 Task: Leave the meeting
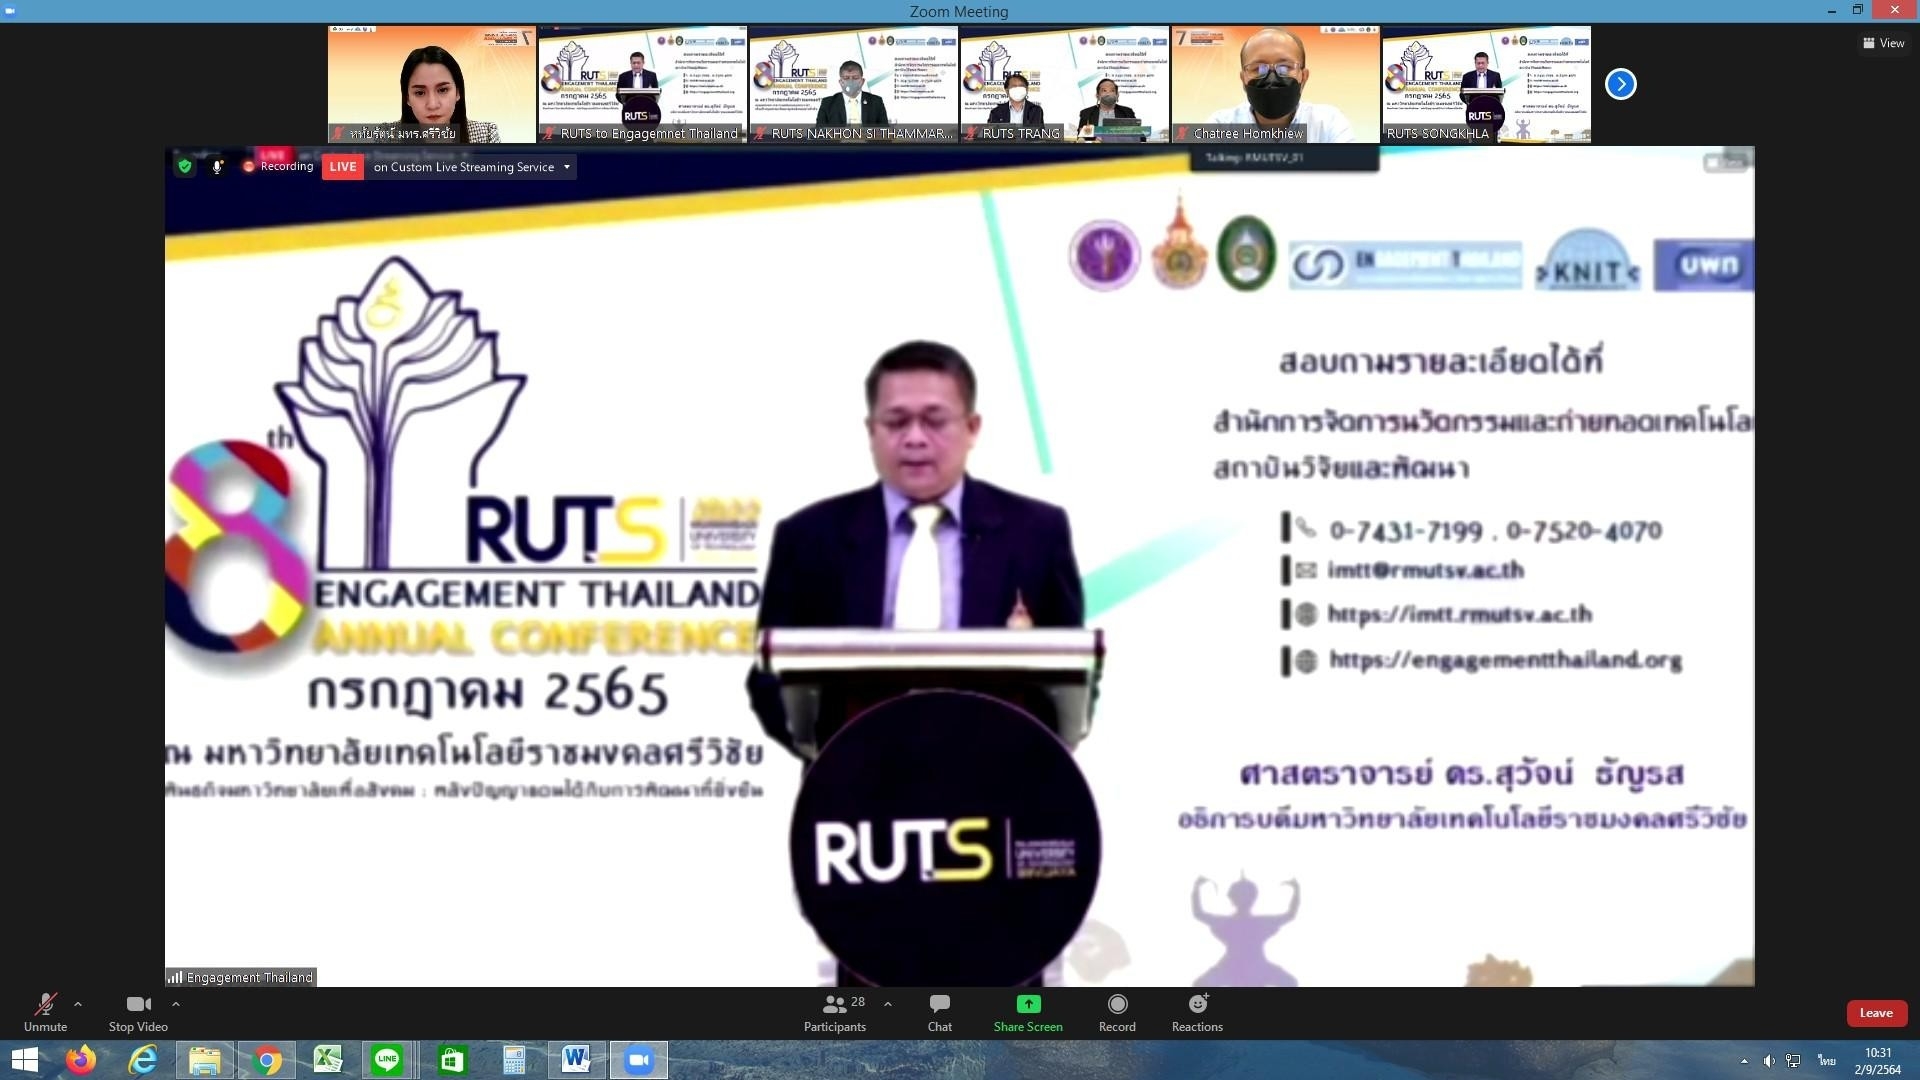(x=1876, y=1013)
